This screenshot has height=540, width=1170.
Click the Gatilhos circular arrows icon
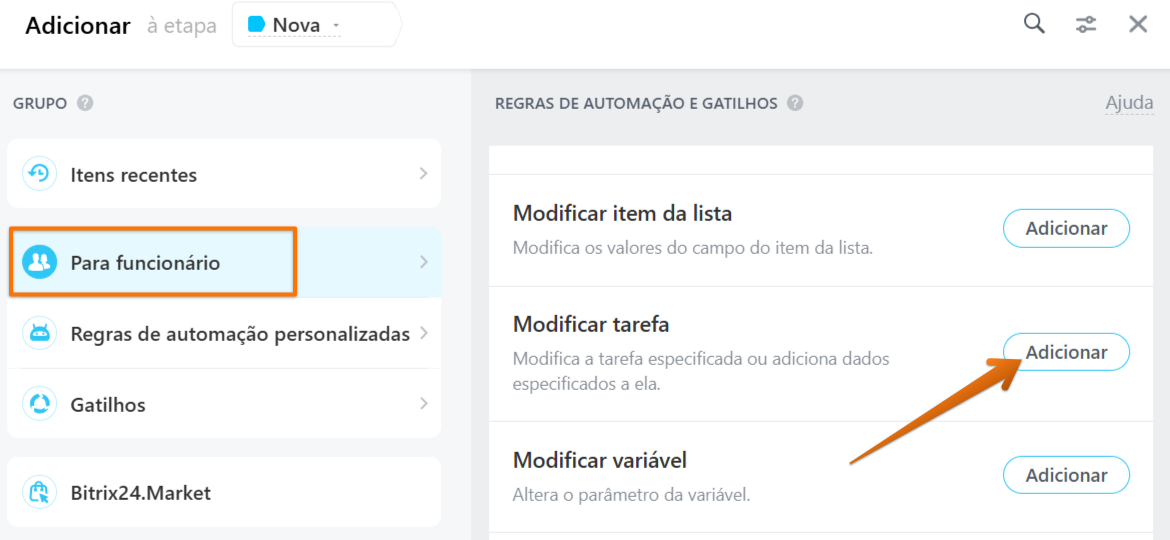click(x=39, y=404)
